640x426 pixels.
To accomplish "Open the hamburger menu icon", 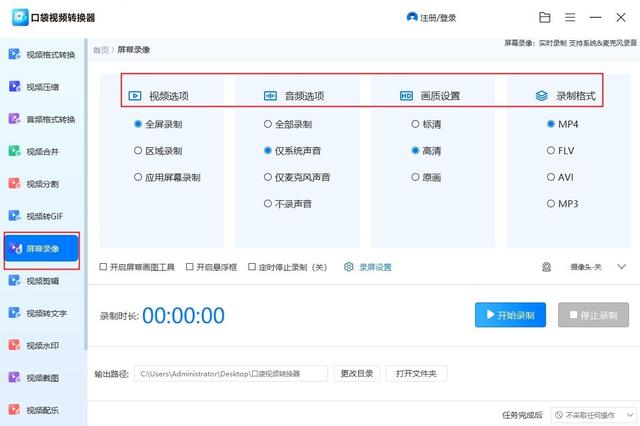I will [x=570, y=17].
